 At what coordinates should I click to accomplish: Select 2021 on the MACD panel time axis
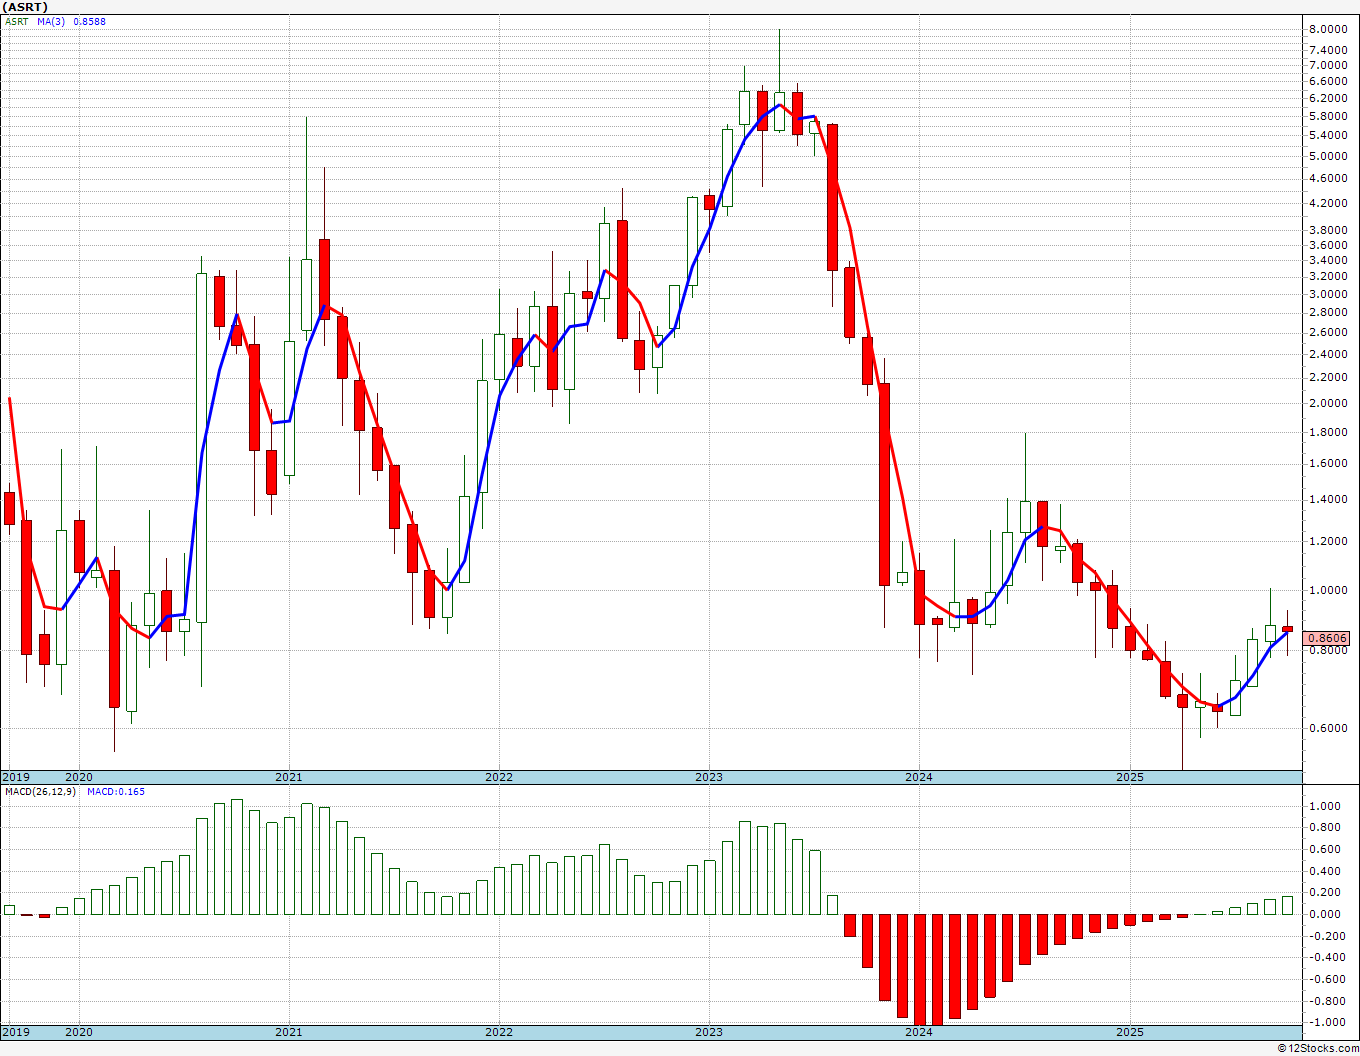[288, 1032]
